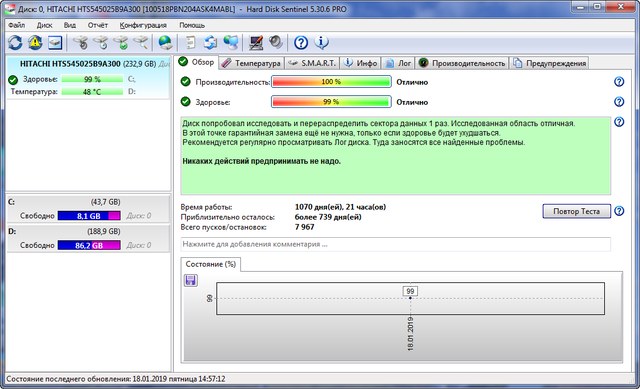Click the blue info toolbar icon
This screenshot has height=389, width=640.
pyautogui.click(x=322, y=42)
